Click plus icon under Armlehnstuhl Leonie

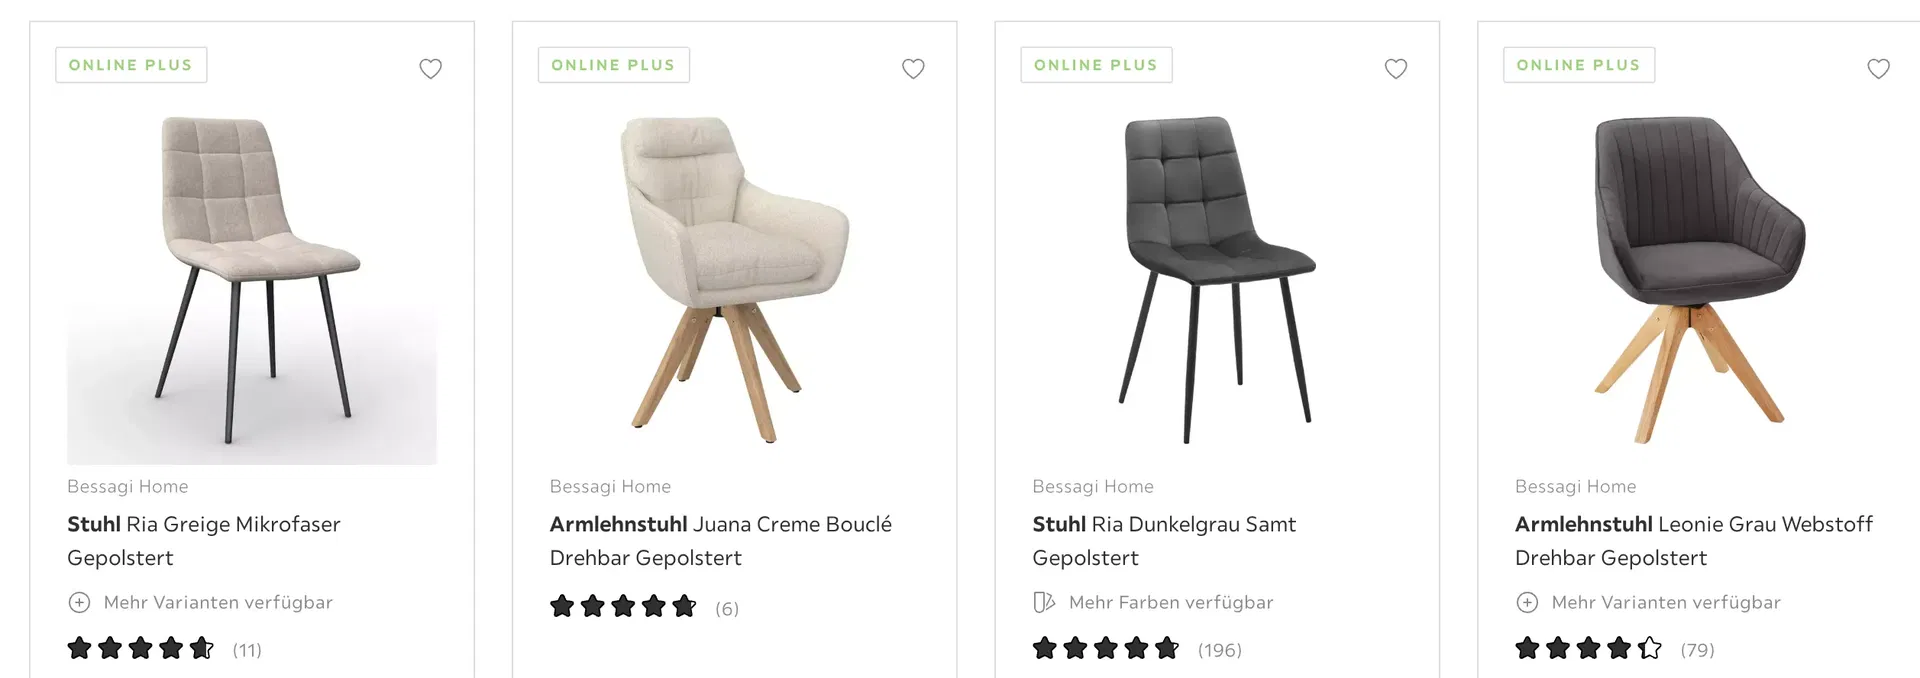1527,603
